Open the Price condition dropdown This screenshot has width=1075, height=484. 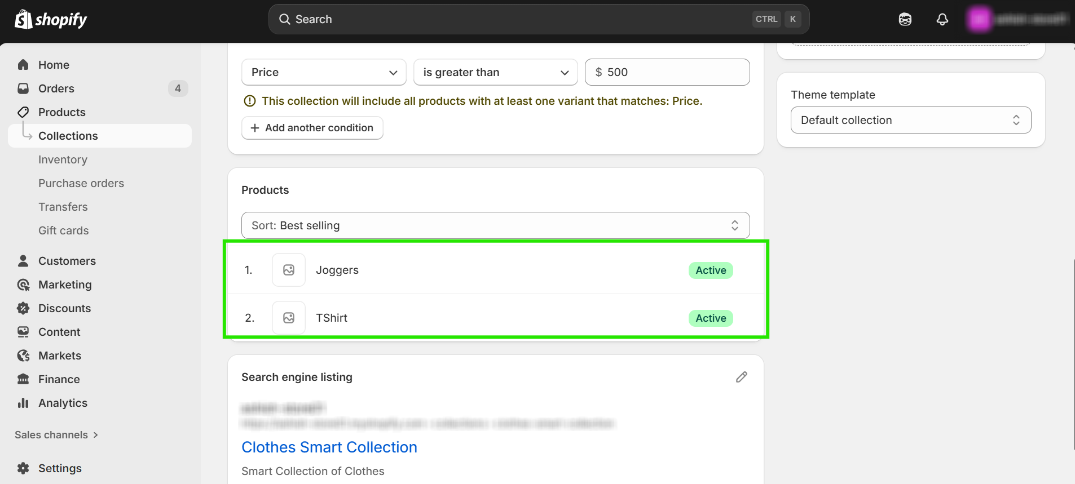324,72
